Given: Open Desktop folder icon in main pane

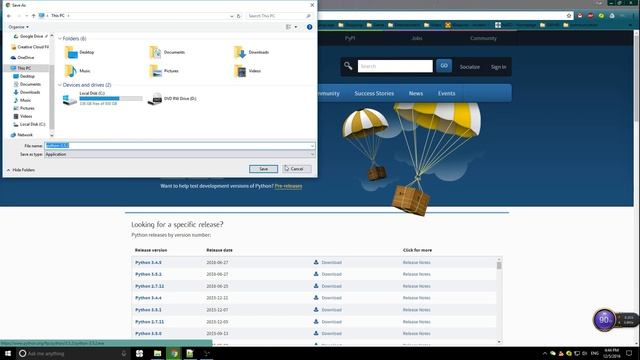Looking at the screenshot, I should [71, 52].
